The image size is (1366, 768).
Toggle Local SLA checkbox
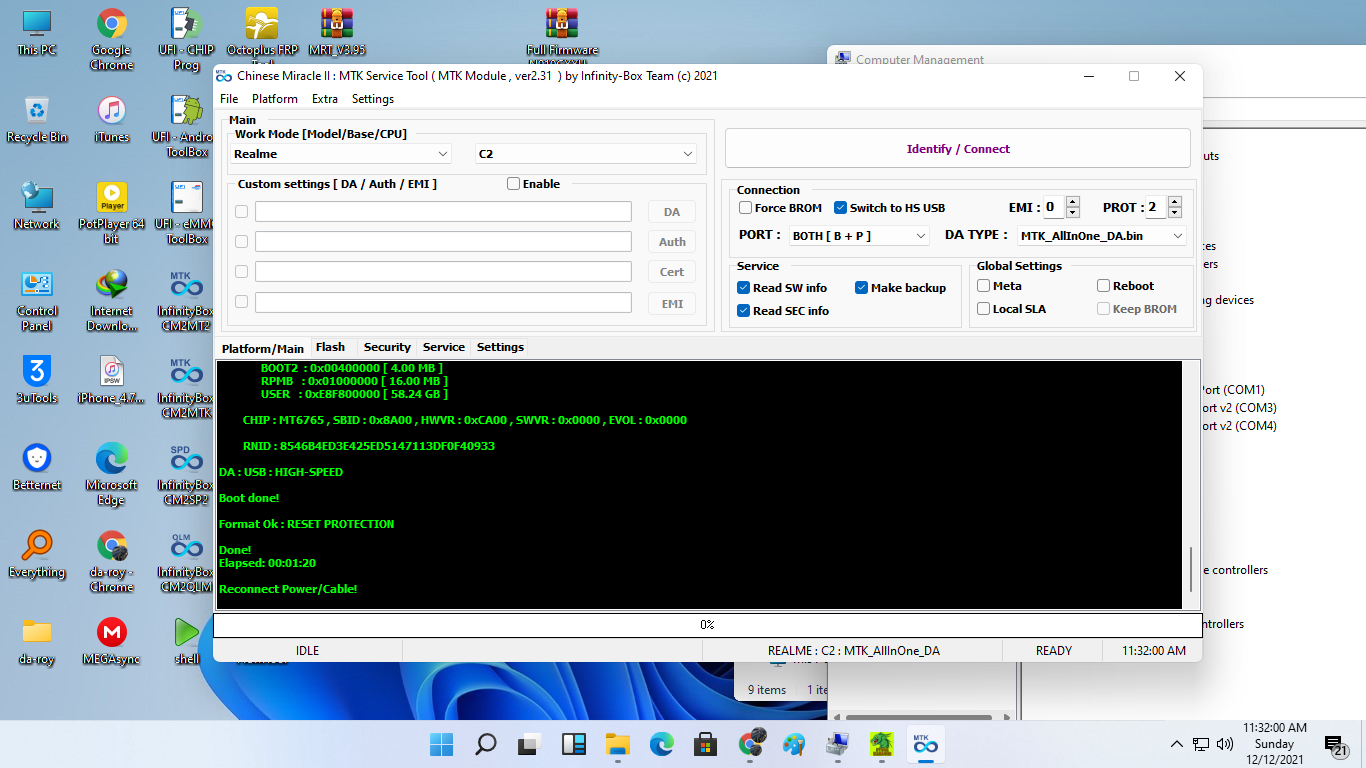(x=983, y=309)
